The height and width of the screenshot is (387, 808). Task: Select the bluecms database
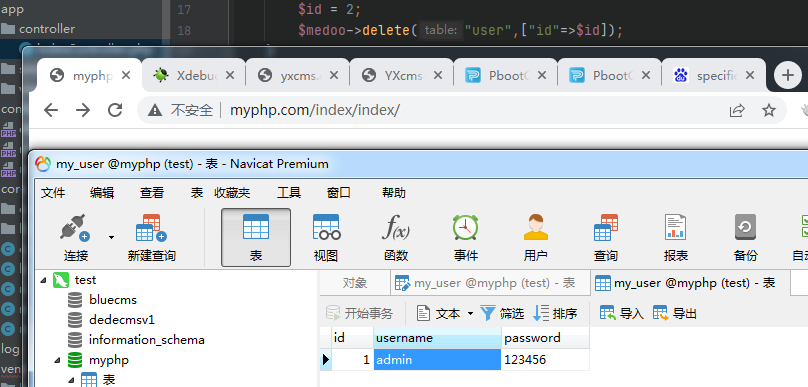(x=113, y=300)
